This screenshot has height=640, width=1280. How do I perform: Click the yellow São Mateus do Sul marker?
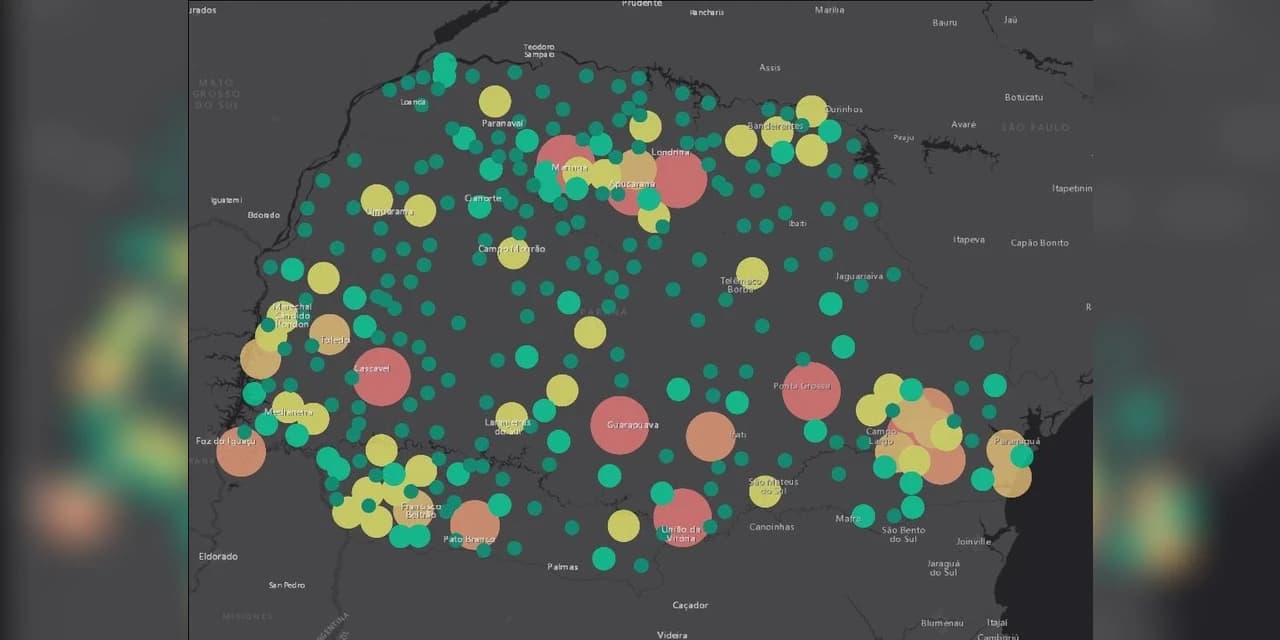[x=764, y=491]
